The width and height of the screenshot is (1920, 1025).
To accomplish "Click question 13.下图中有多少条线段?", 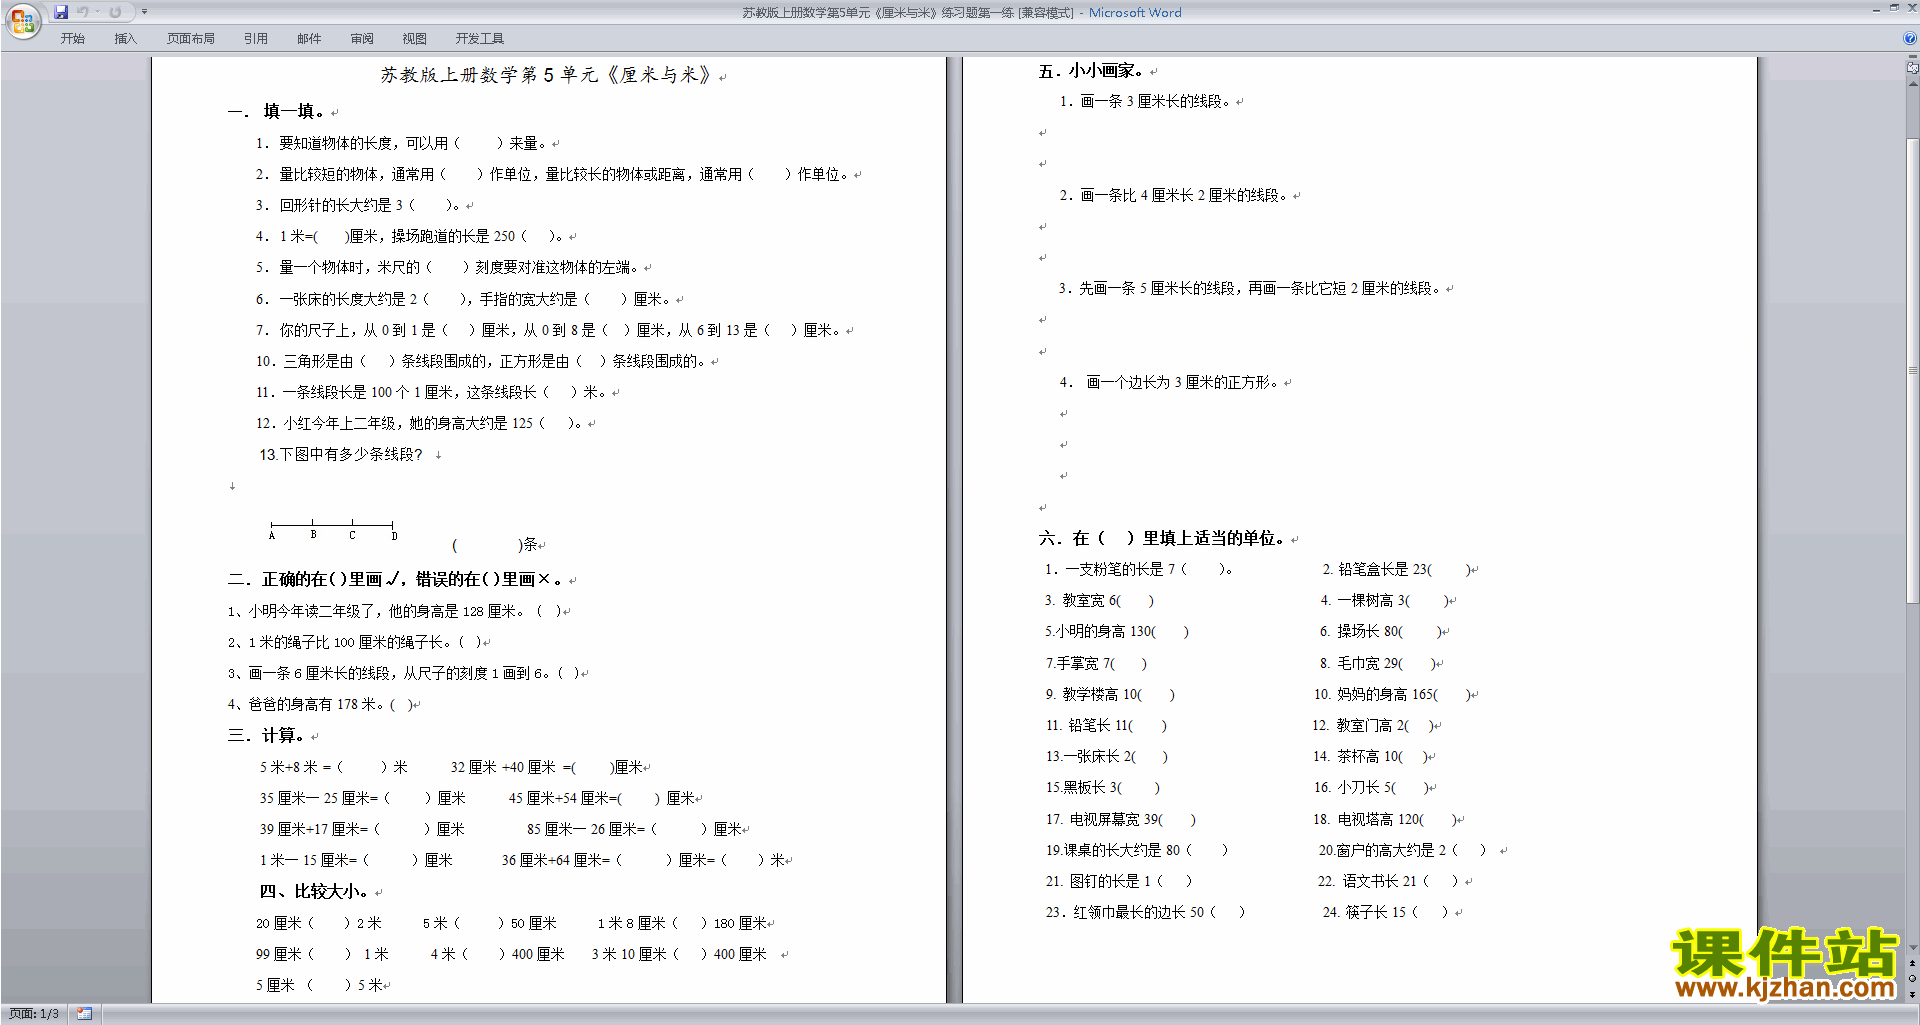I will [x=341, y=454].
